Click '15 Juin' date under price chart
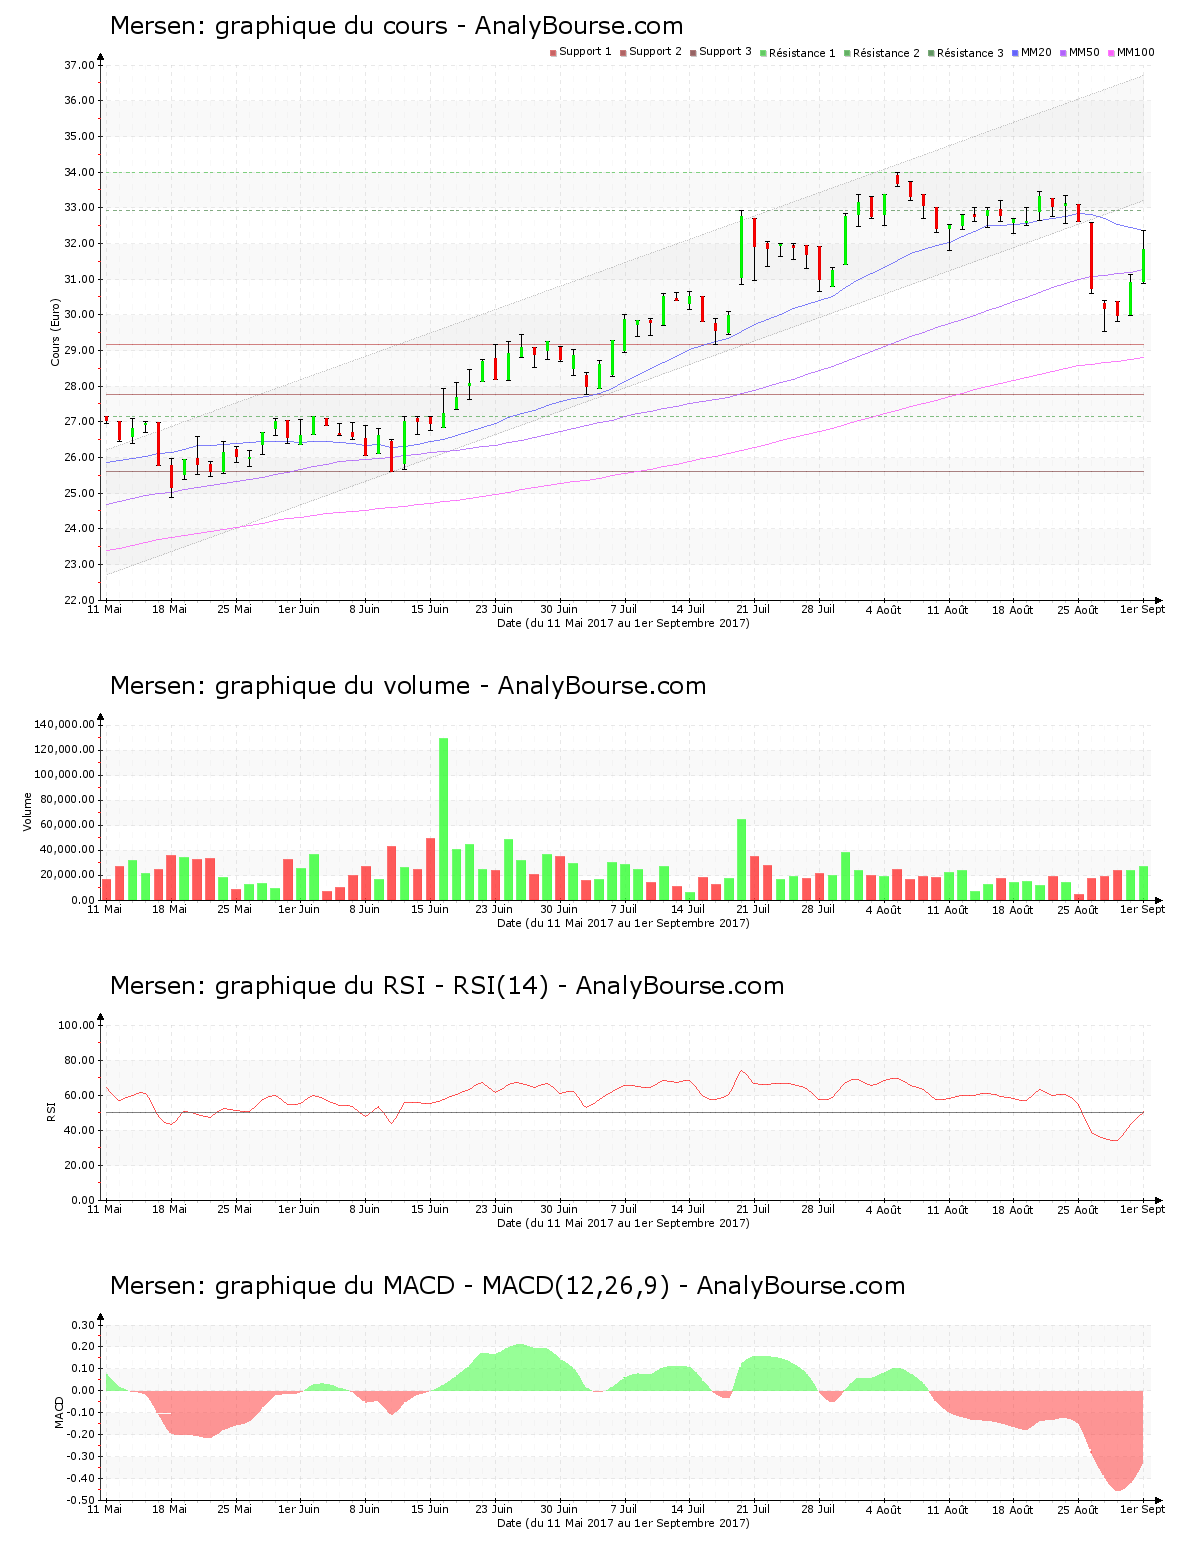 click(430, 609)
